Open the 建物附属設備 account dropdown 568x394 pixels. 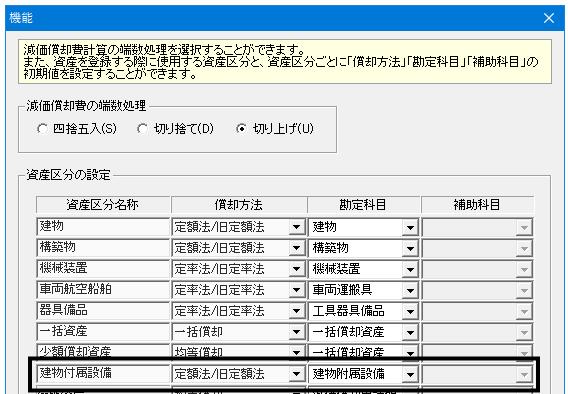[x=410, y=374]
